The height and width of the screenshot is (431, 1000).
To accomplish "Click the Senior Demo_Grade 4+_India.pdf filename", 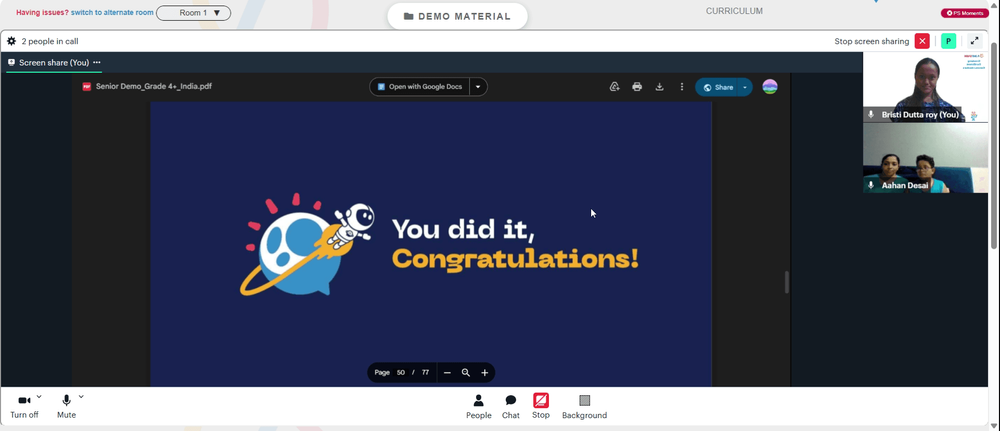I will point(154,87).
